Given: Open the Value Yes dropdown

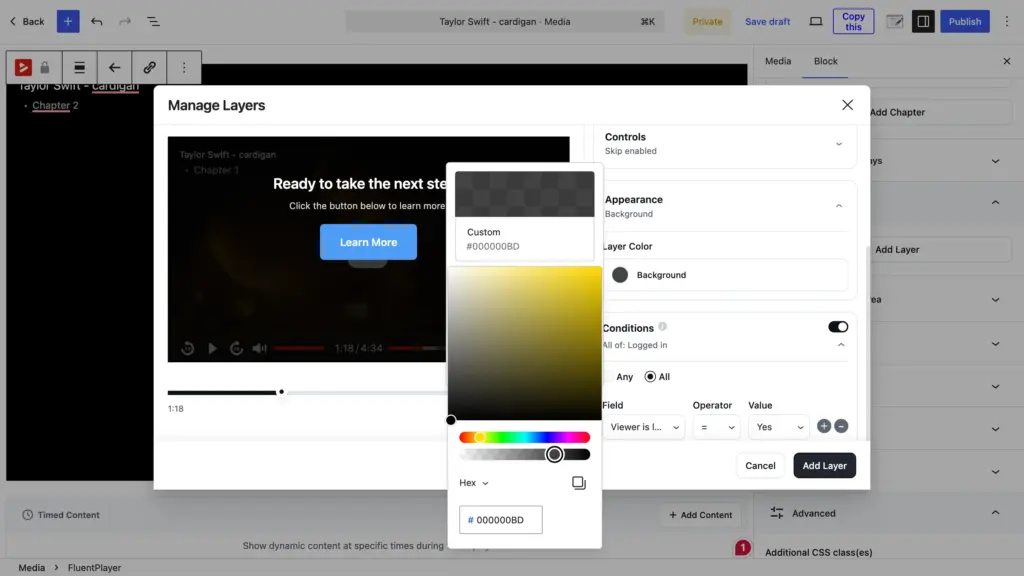Looking at the screenshot, I should click(x=778, y=427).
